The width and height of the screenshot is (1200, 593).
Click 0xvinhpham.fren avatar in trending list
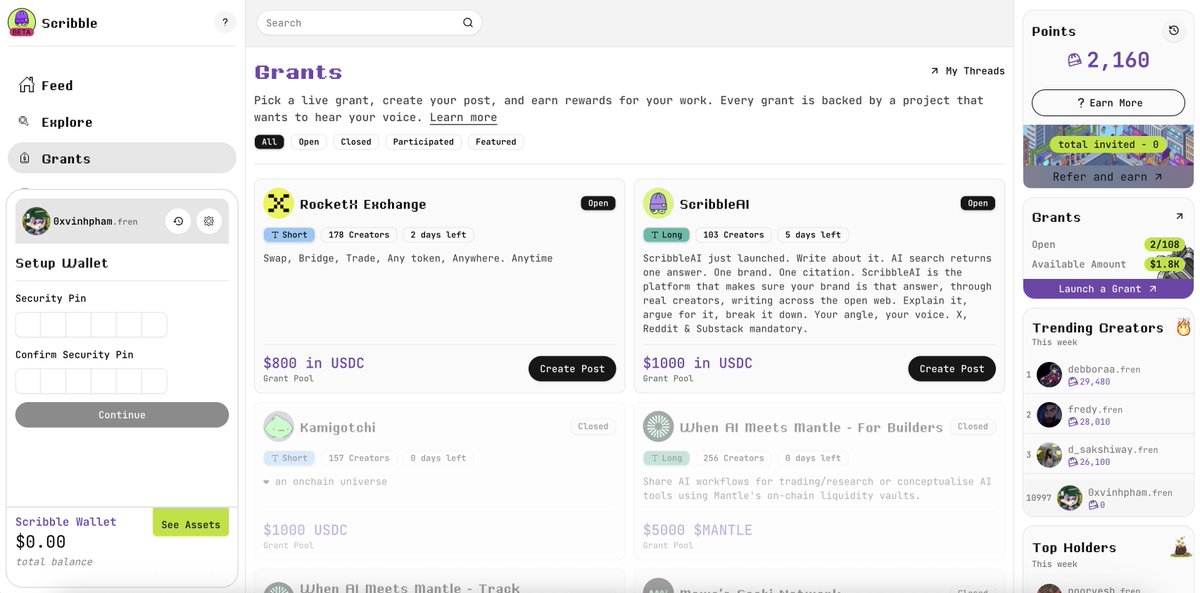tap(1070, 497)
